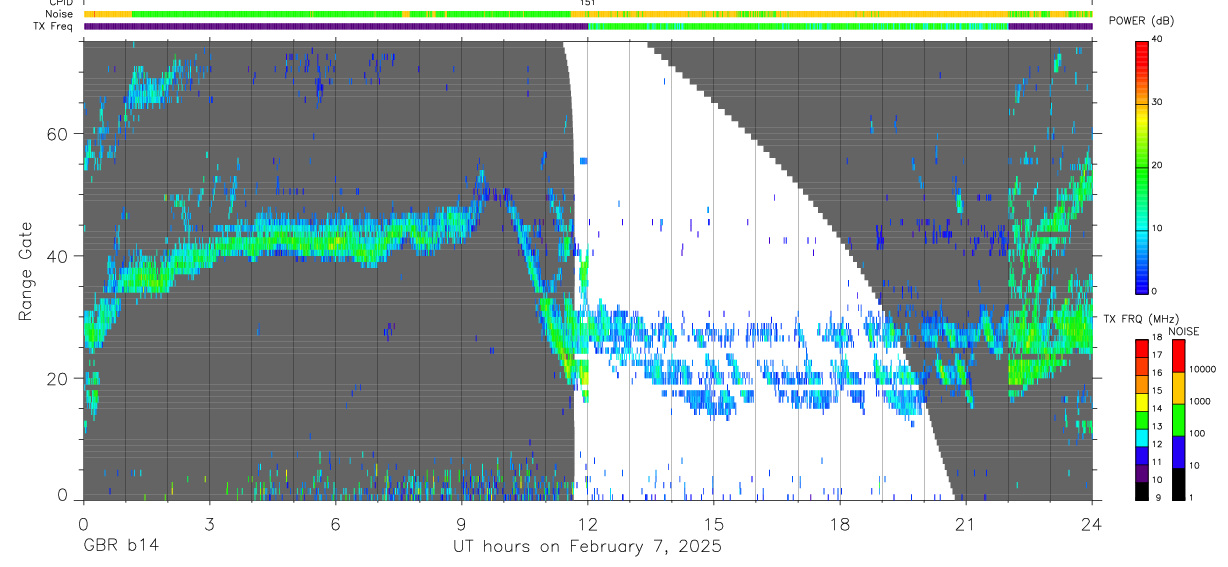Click the red swatch in the noise legend
Viewport: 1228px width, 567px height.
point(1177,356)
